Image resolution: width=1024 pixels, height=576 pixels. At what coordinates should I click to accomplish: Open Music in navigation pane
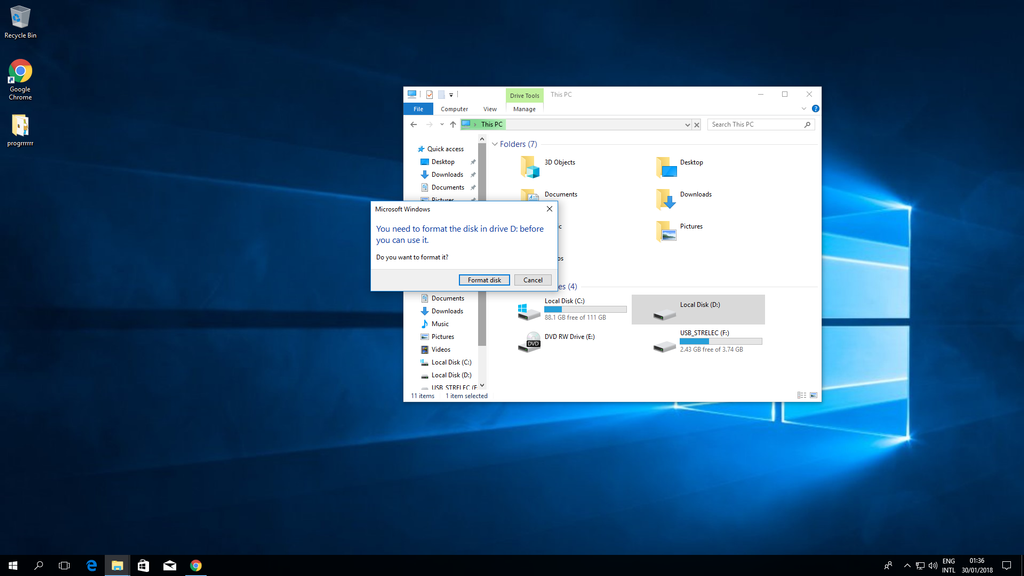point(440,324)
